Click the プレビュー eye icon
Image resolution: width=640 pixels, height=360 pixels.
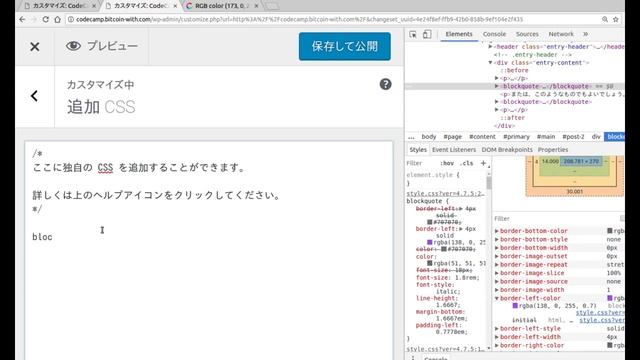[73, 46]
